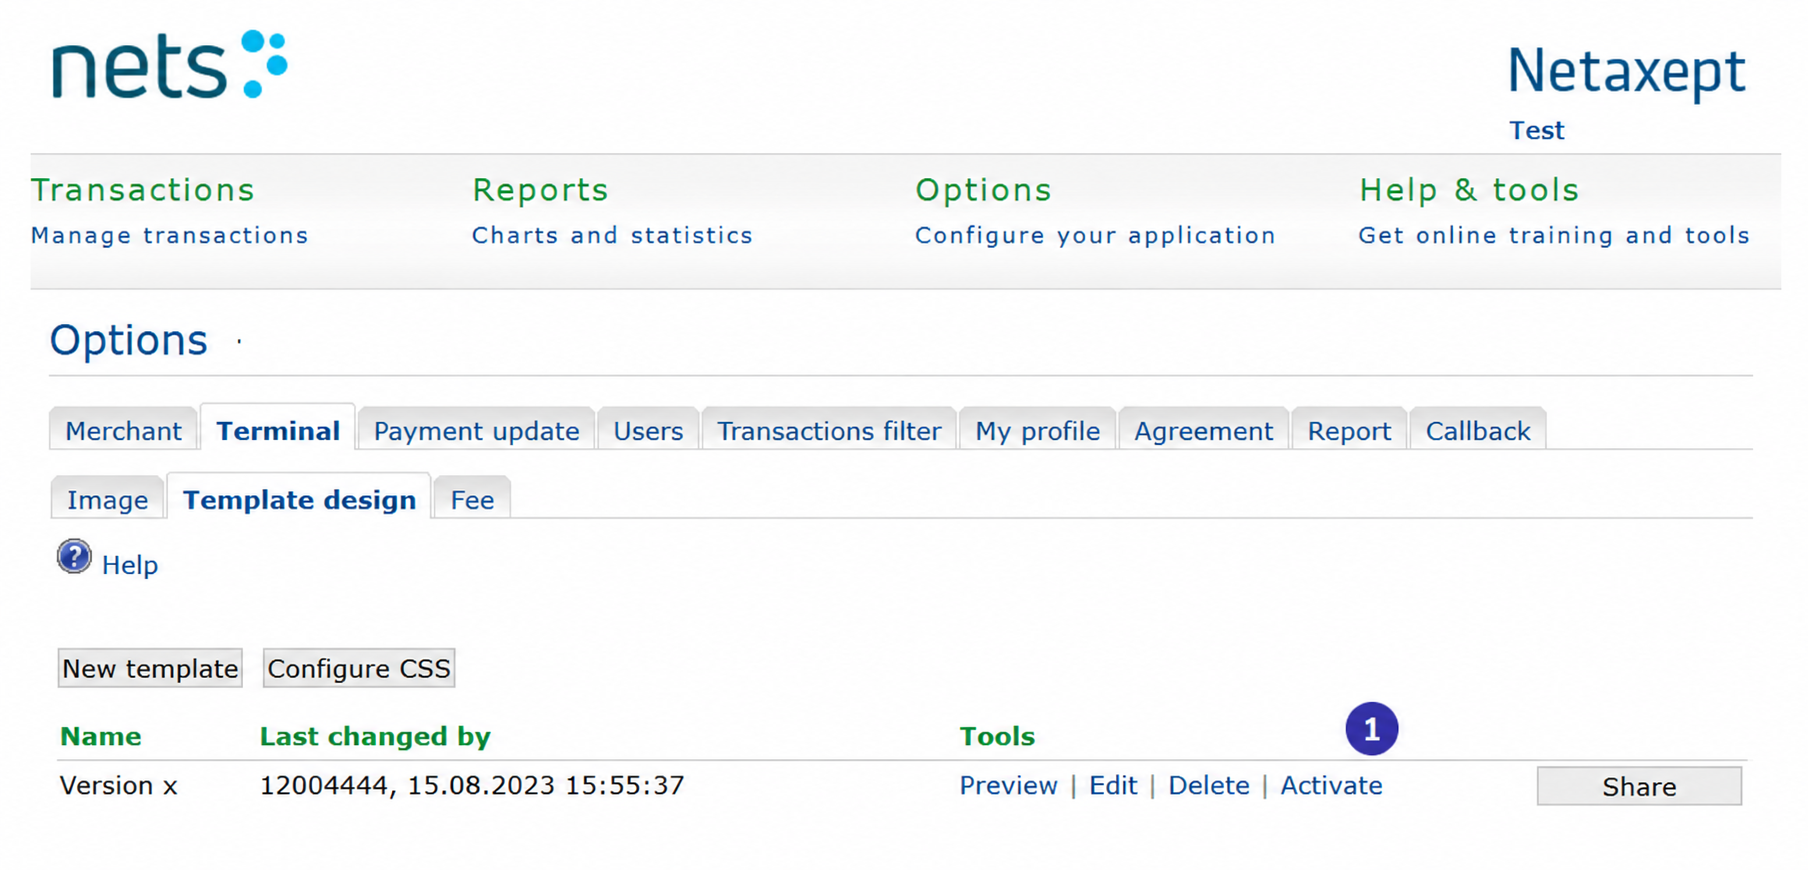Activate the Version x template
Viewport: 1808px width, 870px height.
point(1331,785)
